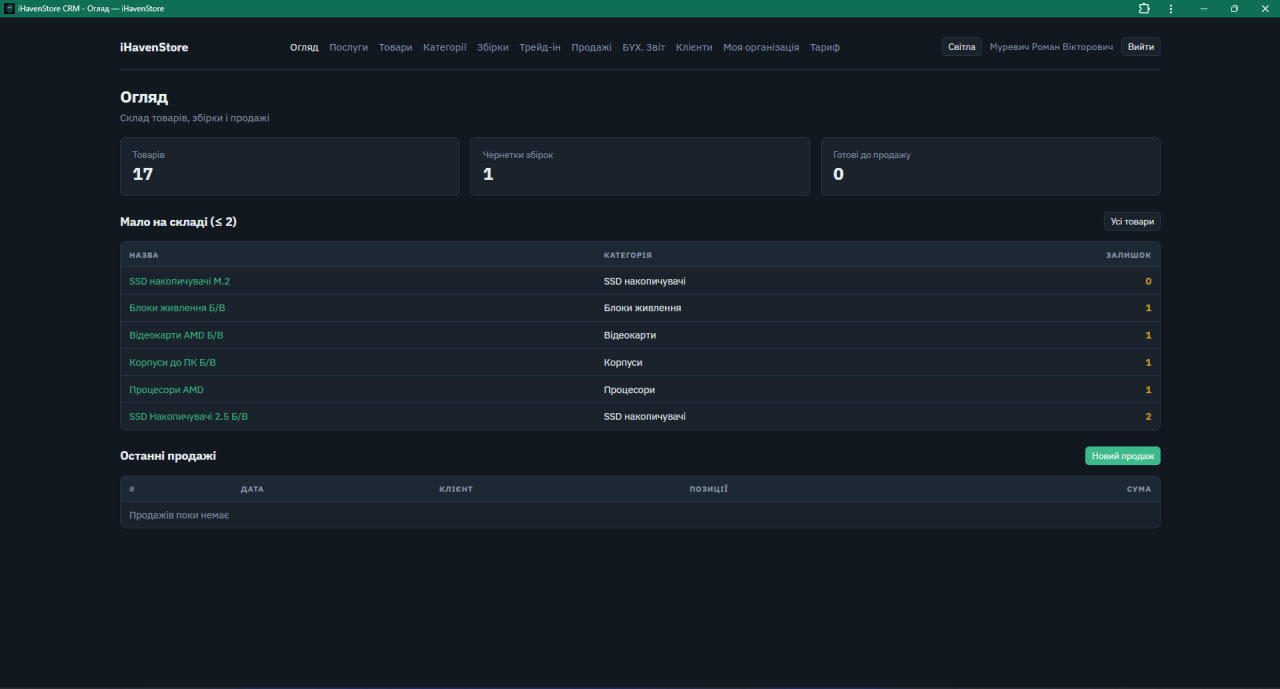
Task: Click the iHavenStore app icon in title bar
Action: point(9,8)
